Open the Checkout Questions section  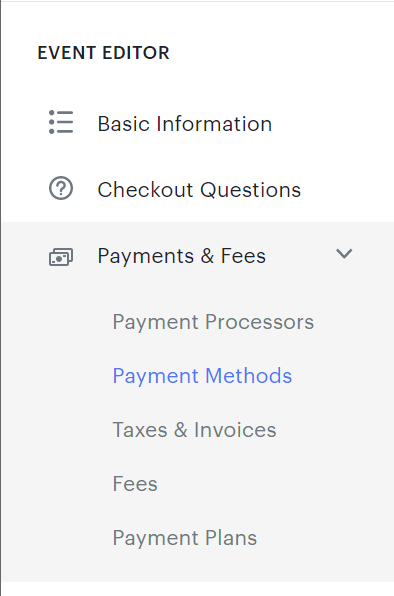pyautogui.click(x=198, y=189)
